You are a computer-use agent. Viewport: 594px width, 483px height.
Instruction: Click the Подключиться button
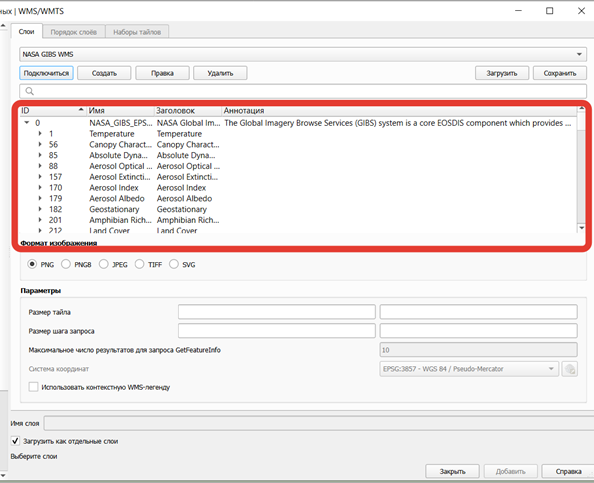[46, 73]
